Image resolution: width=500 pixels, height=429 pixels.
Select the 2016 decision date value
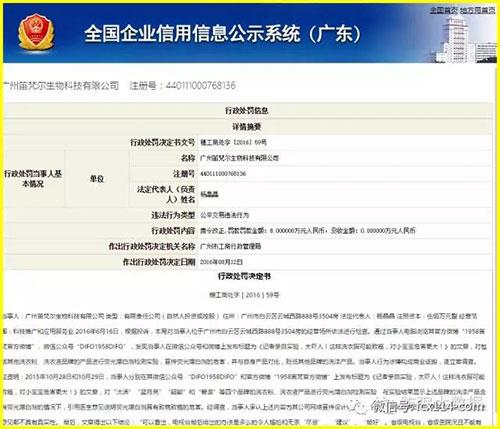221,262
